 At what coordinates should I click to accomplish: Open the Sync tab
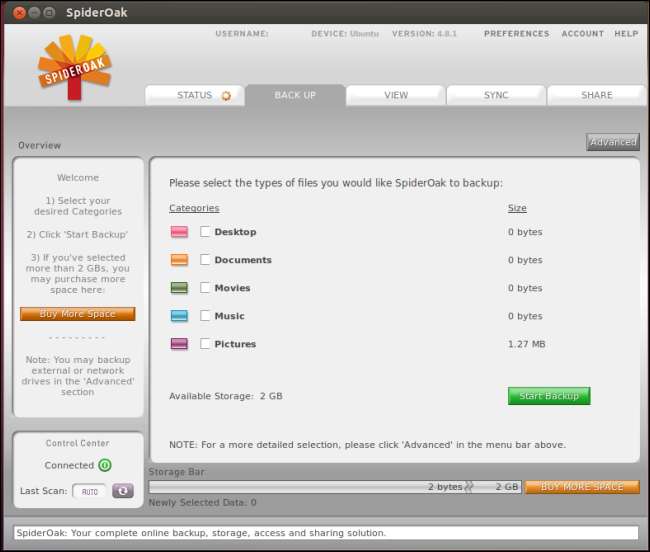(x=496, y=95)
